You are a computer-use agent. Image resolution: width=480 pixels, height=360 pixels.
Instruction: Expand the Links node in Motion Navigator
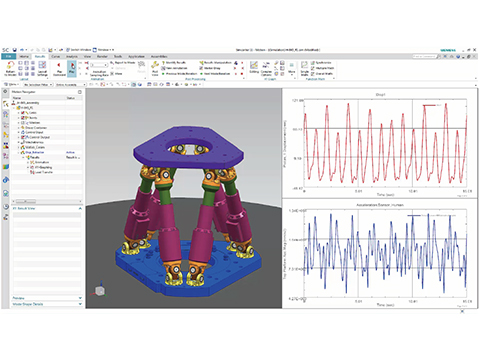click(19, 113)
